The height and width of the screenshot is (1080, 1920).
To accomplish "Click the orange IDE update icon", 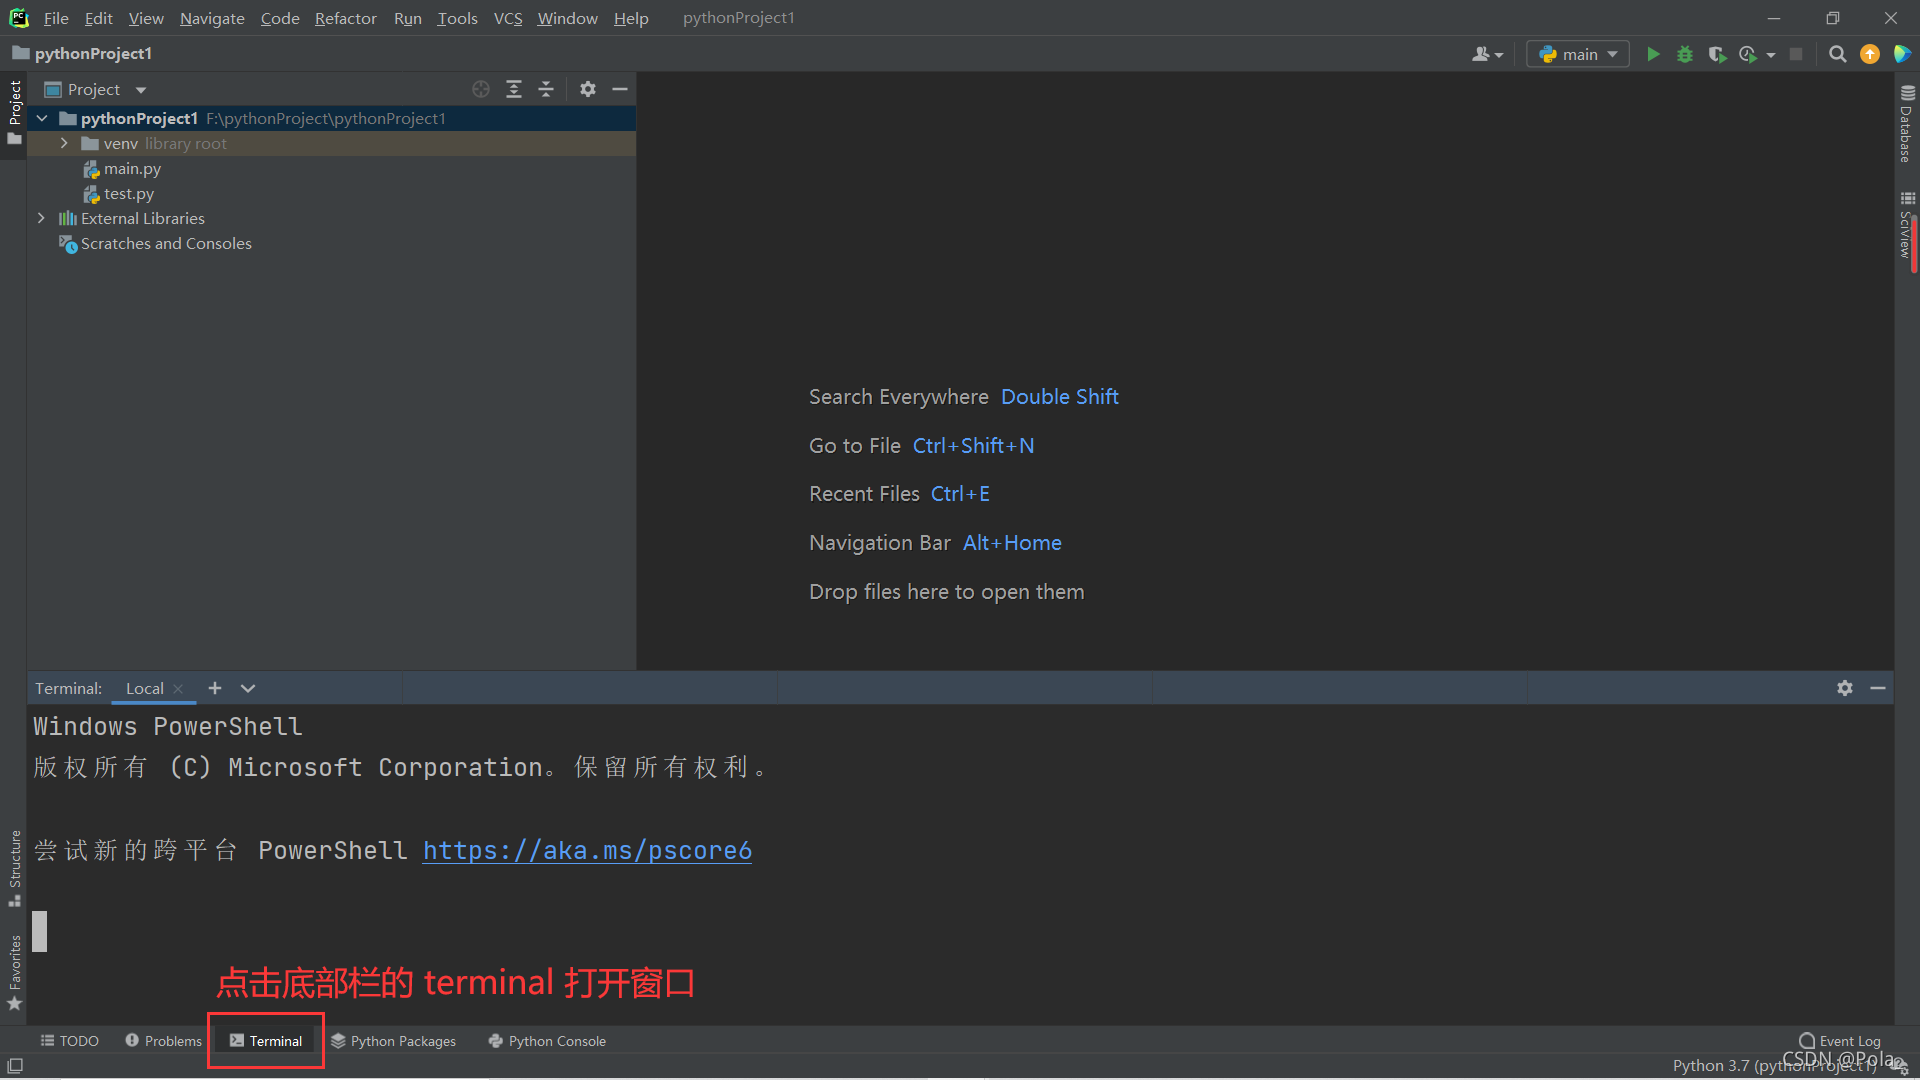I will [1869, 54].
